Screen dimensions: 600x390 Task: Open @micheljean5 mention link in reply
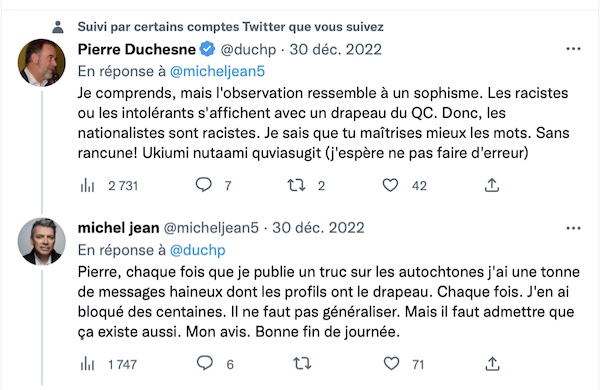click(x=217, y=71)
